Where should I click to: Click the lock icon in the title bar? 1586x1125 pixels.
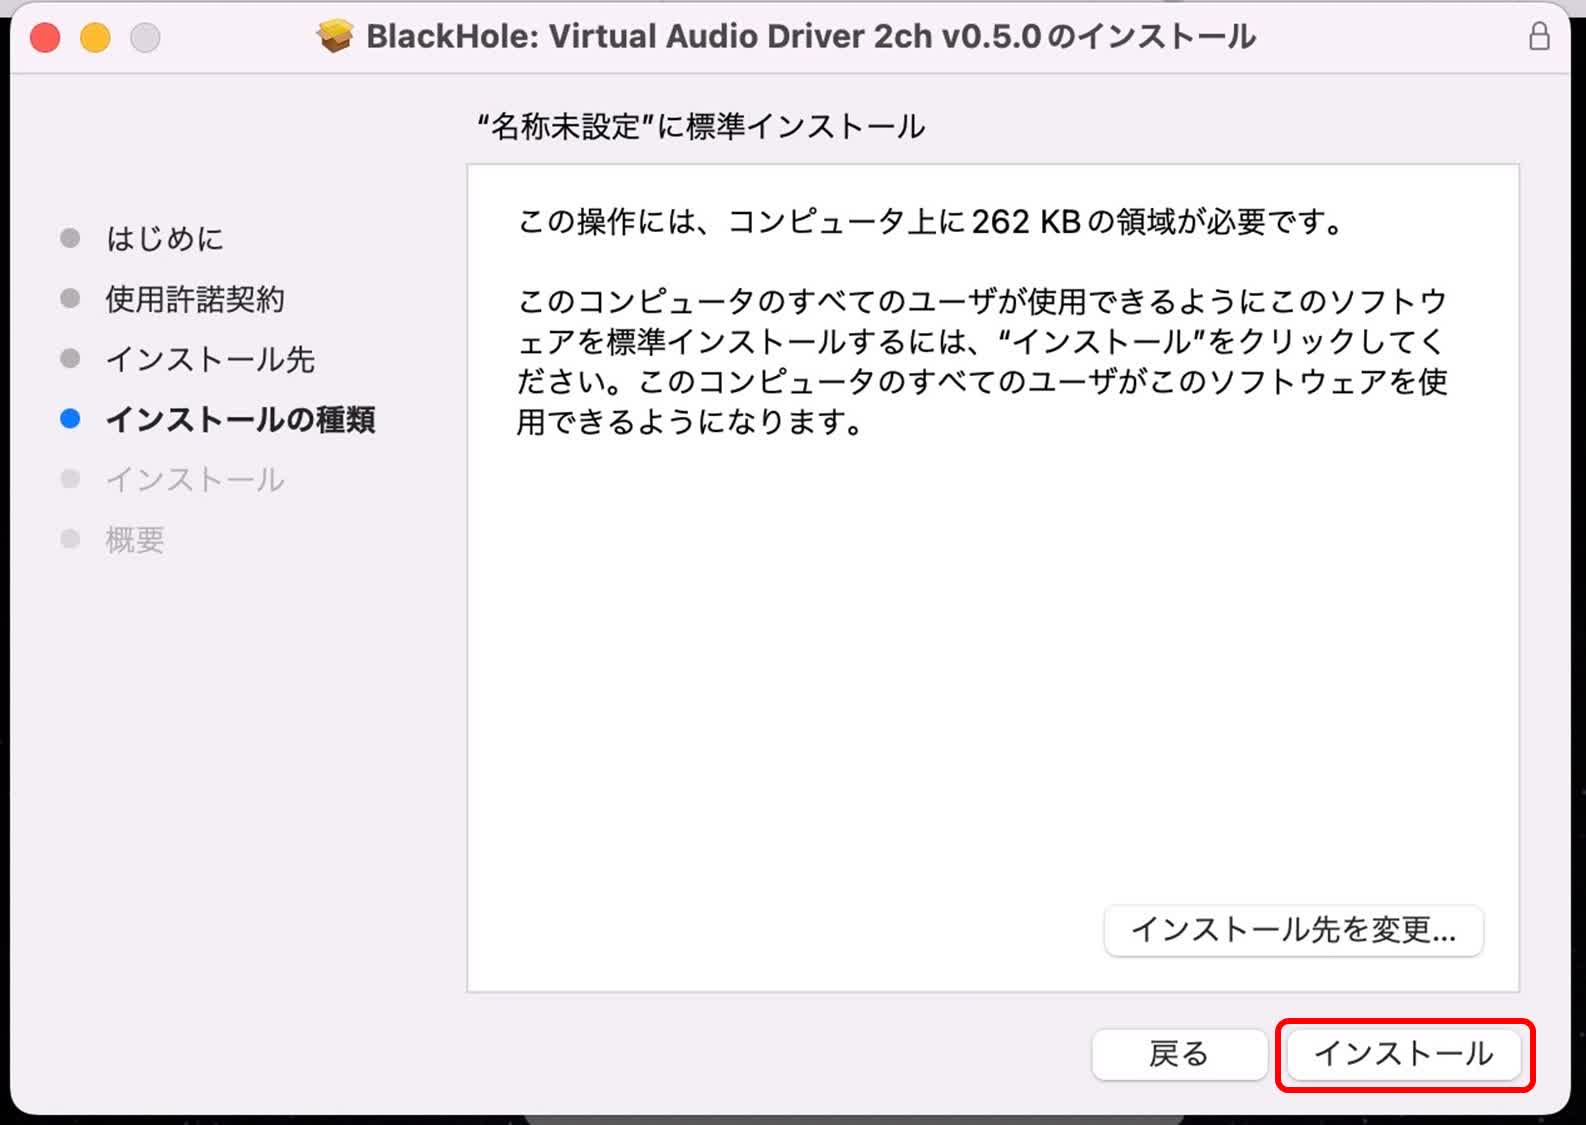point(1539,37)
